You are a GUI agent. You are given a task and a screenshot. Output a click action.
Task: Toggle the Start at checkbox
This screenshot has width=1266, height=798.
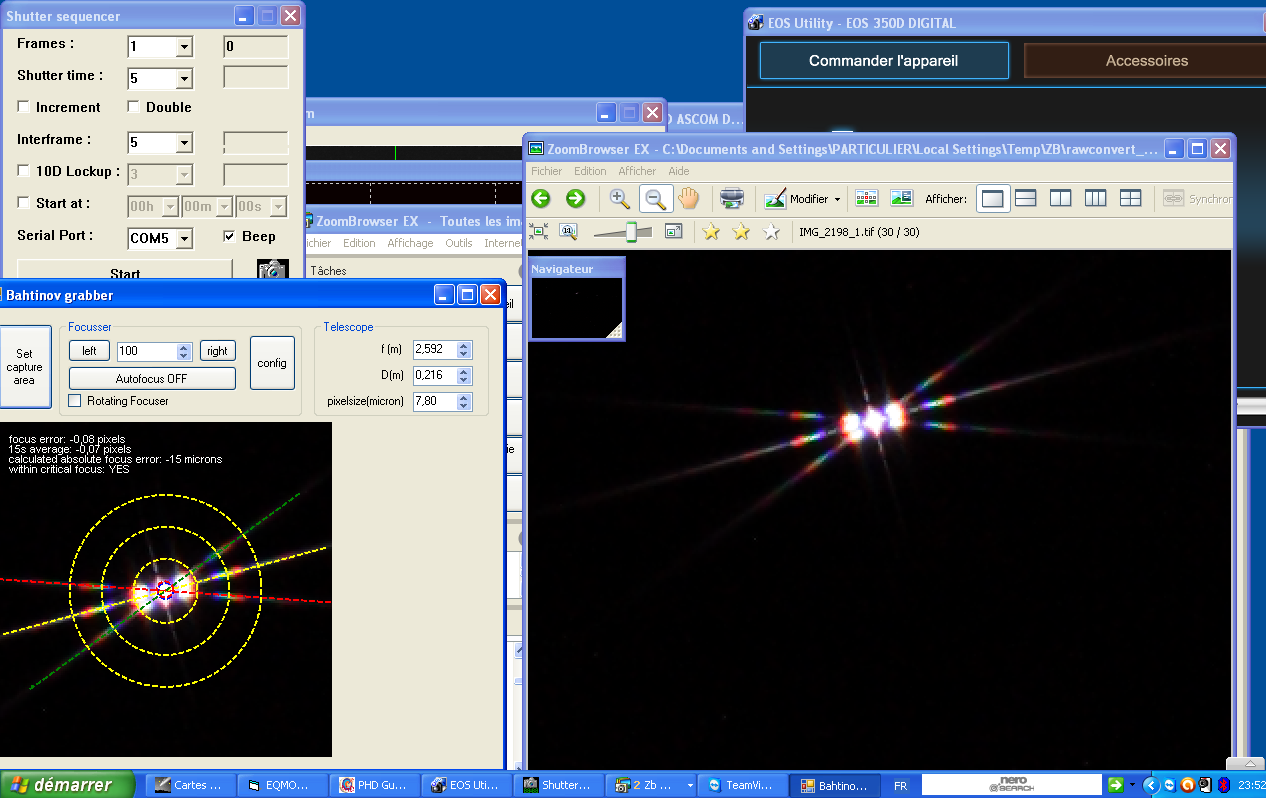(x=24, y=203)
